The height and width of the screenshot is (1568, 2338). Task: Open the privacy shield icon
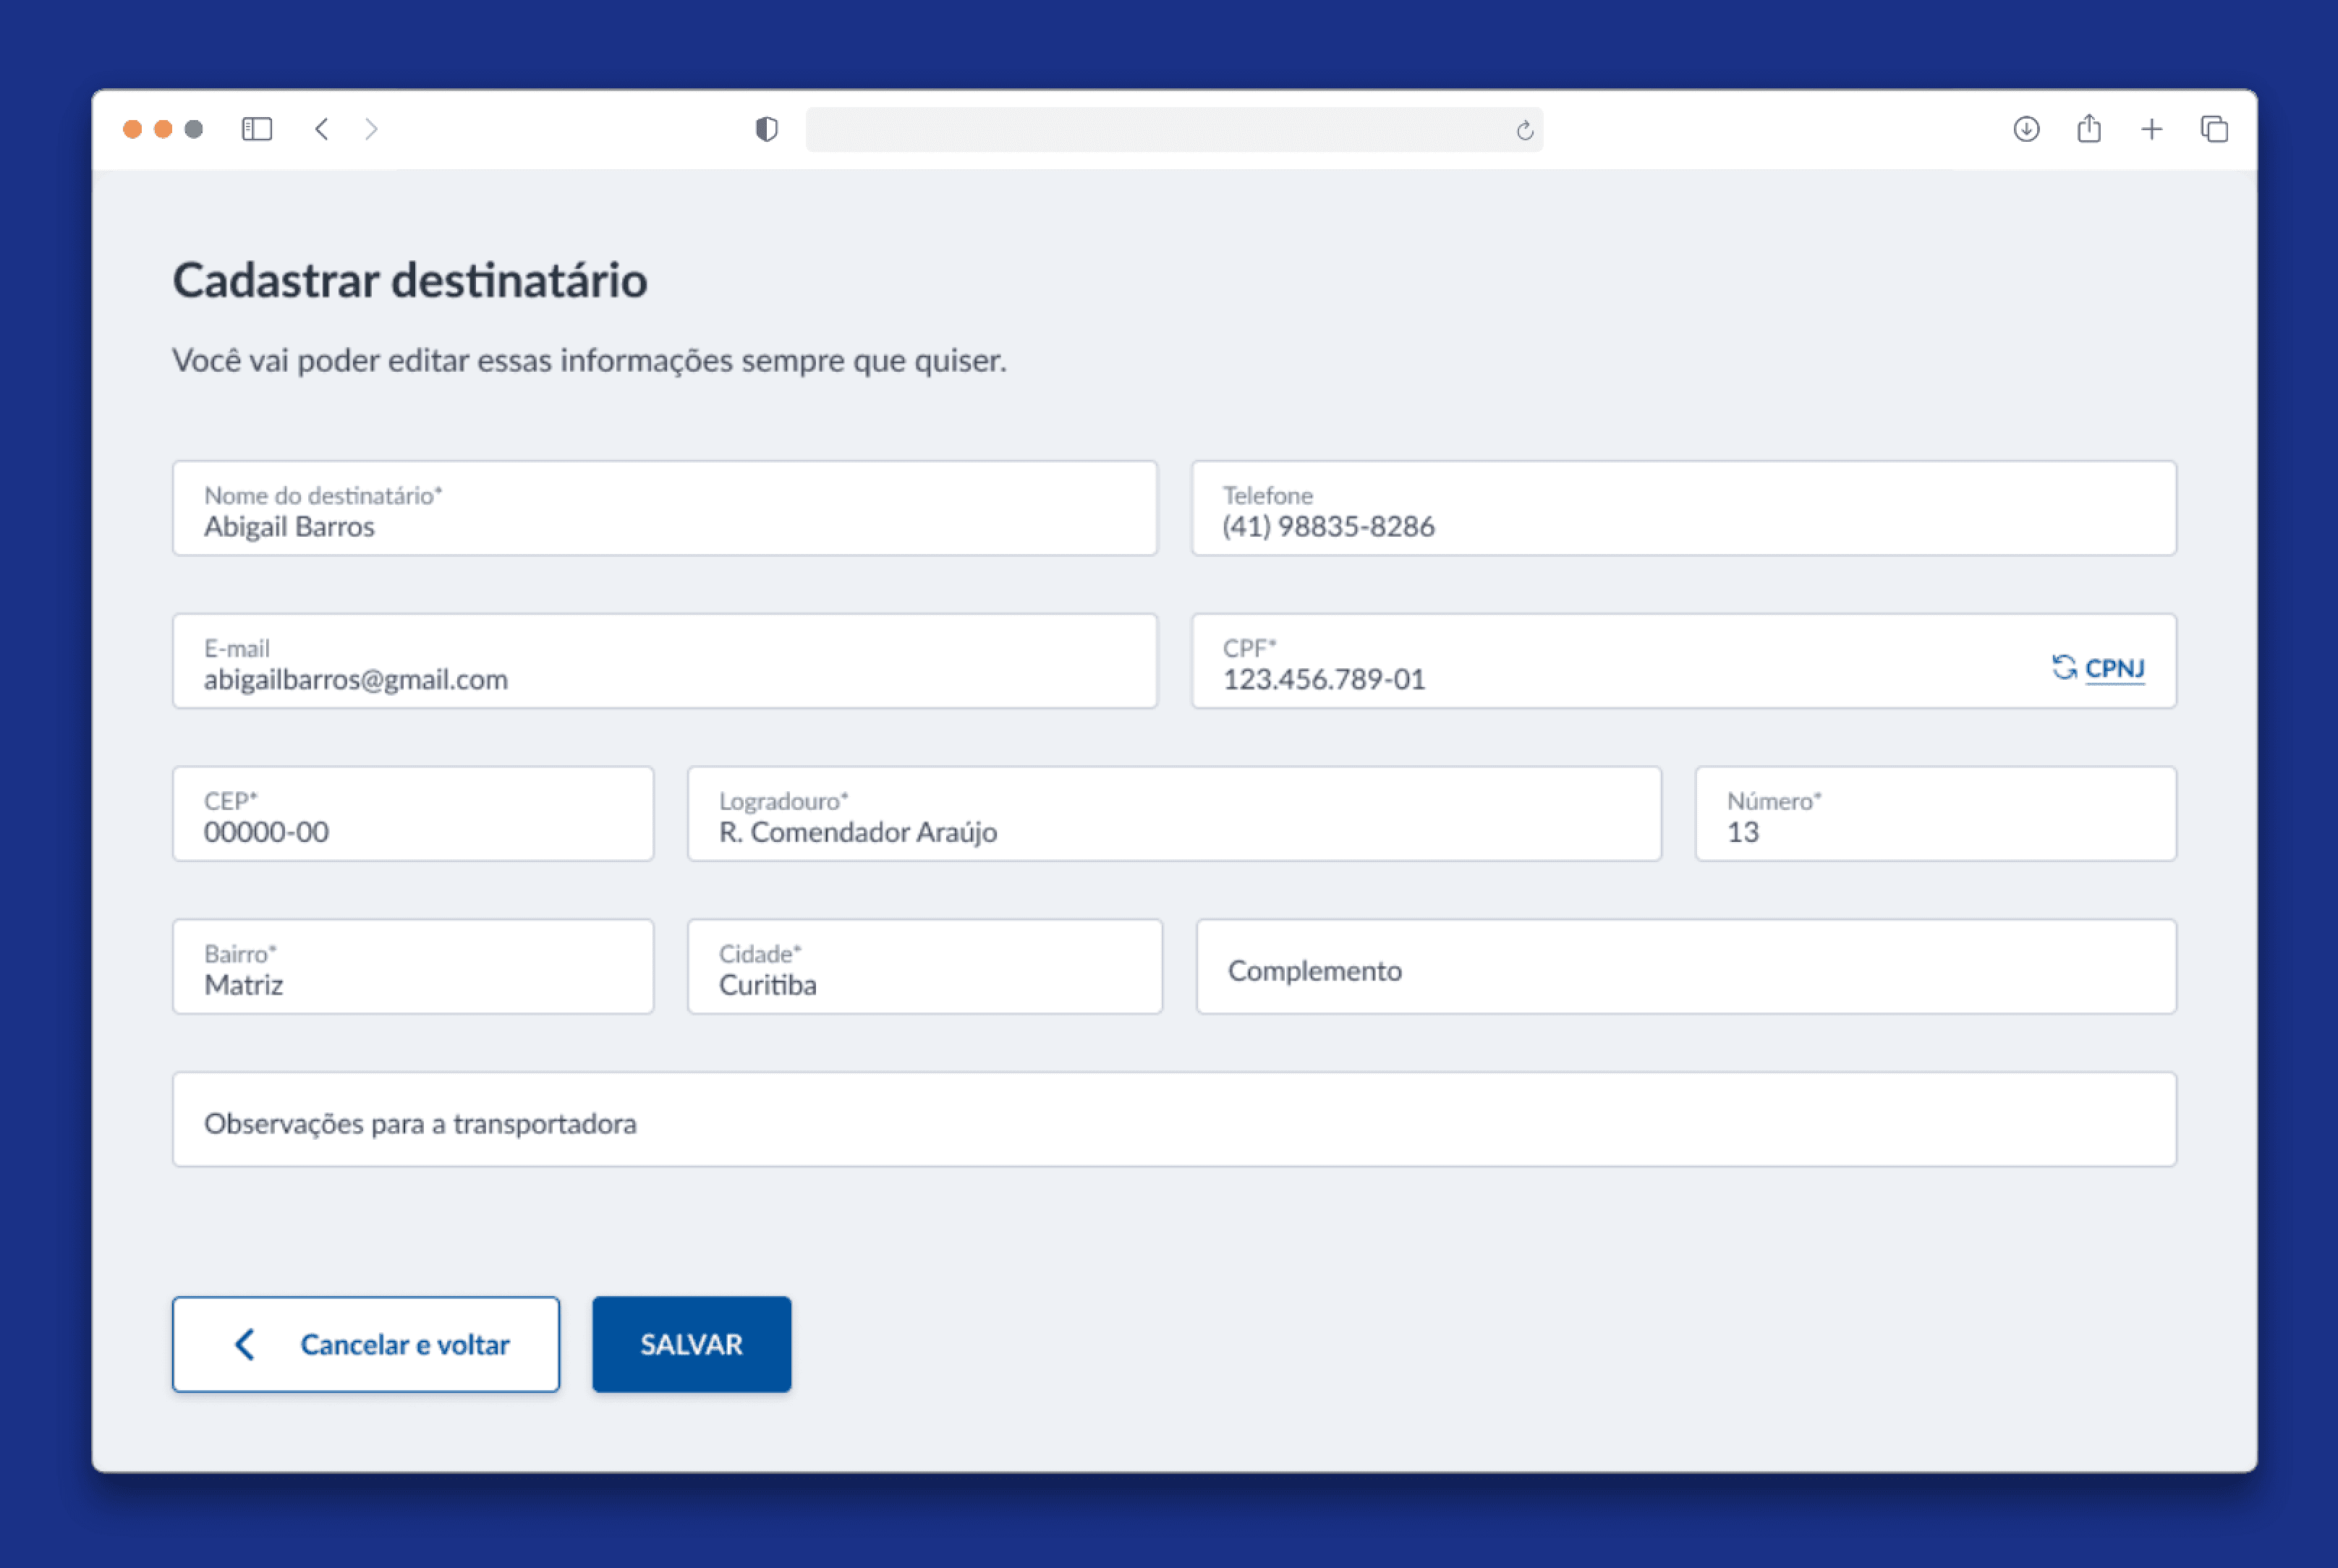click(767, 129)
